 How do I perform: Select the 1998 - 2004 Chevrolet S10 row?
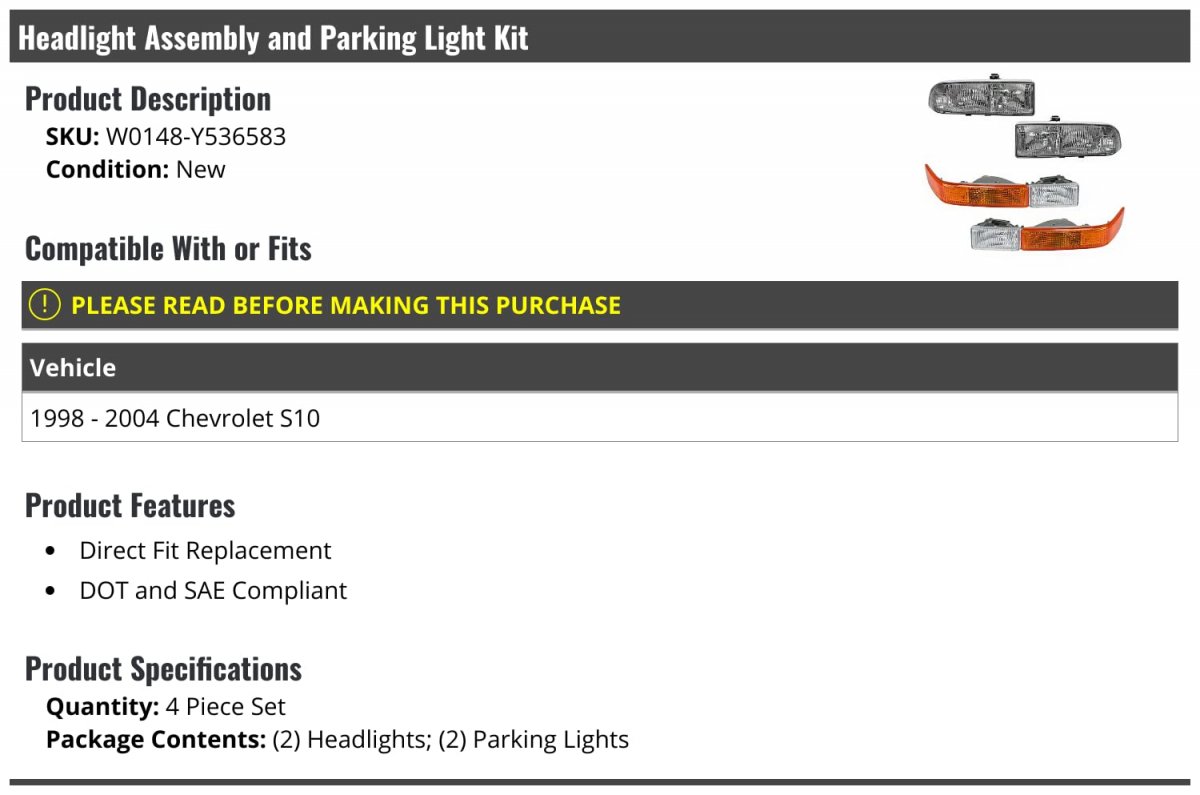(175, 418)
